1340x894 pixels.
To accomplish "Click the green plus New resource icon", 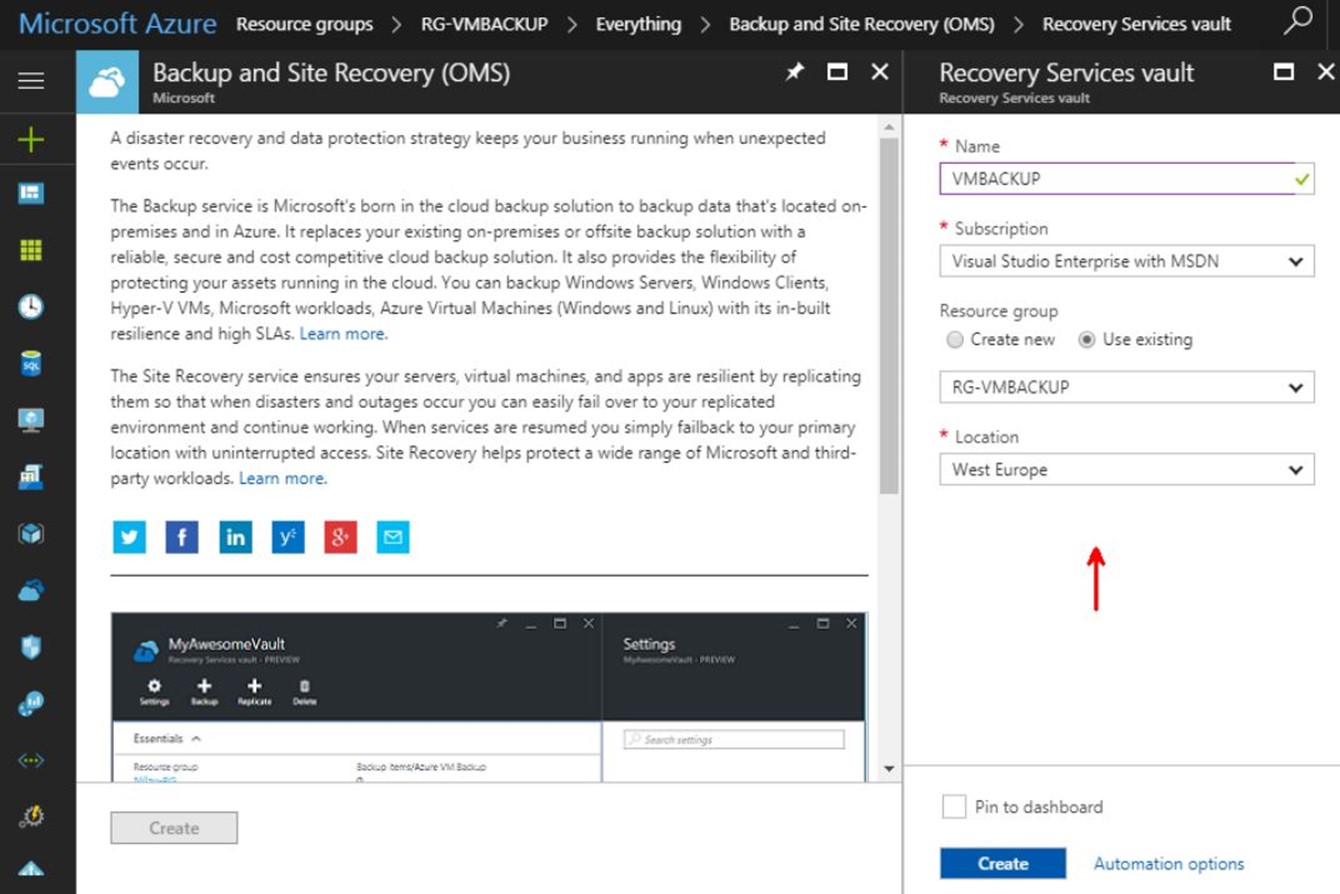I will pos(31,140).
